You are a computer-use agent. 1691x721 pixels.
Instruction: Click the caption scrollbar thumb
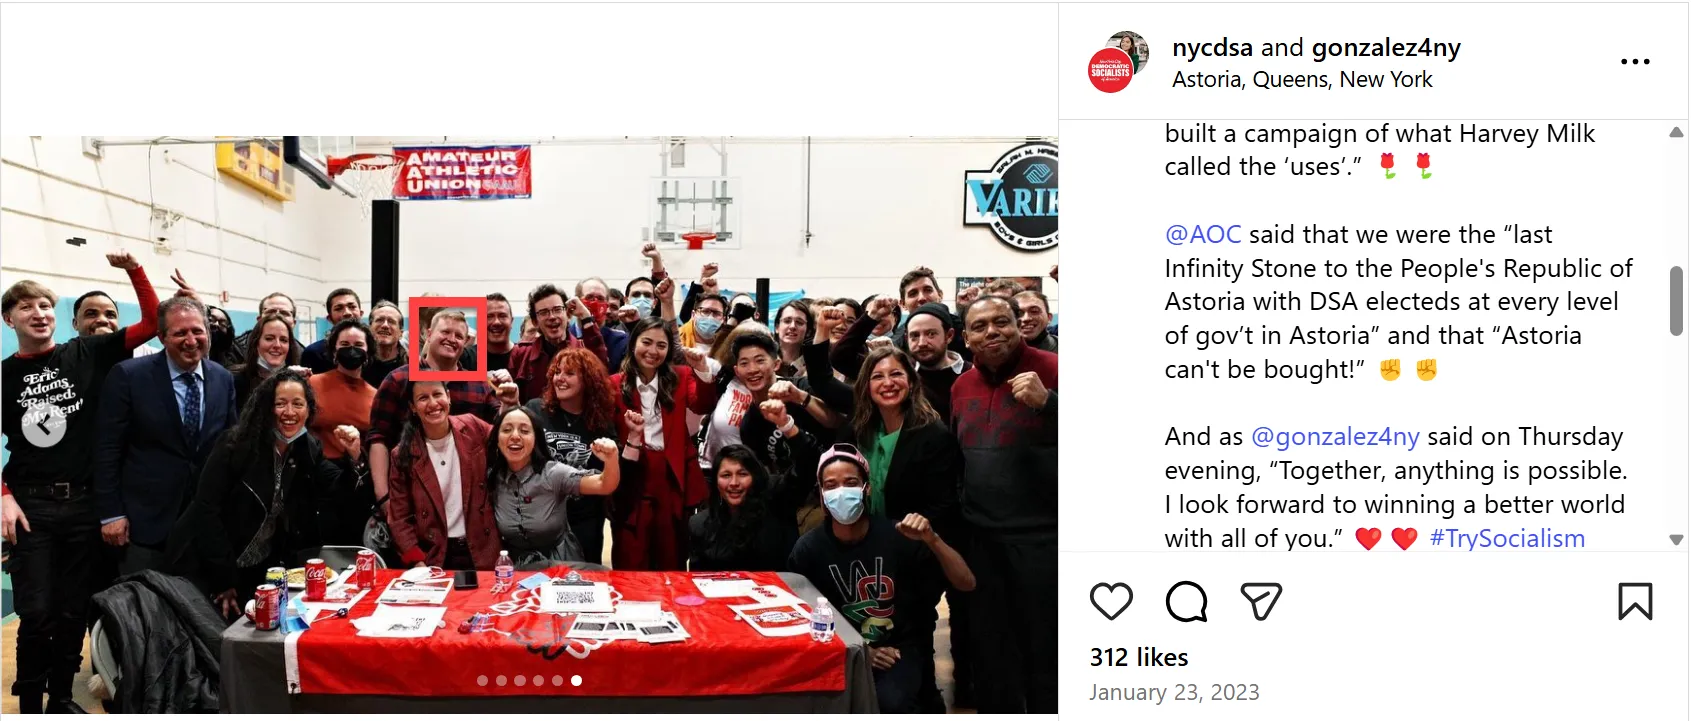(x=1676, y=301)
